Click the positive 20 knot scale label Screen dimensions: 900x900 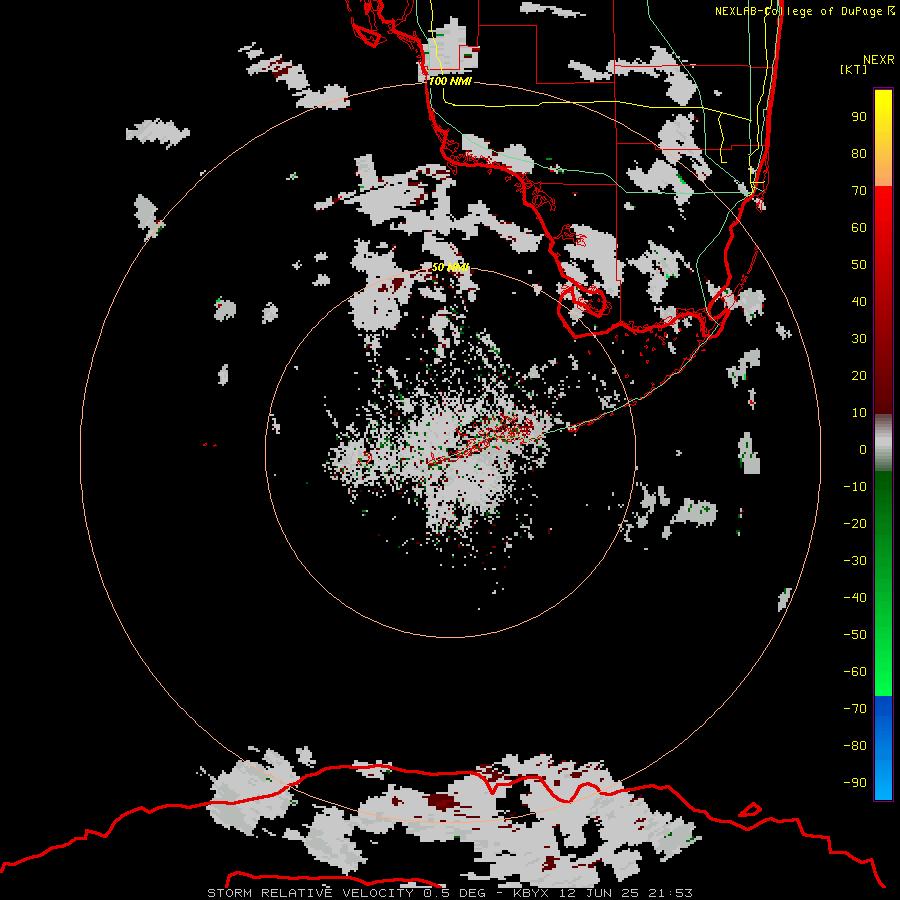[859, 376]
